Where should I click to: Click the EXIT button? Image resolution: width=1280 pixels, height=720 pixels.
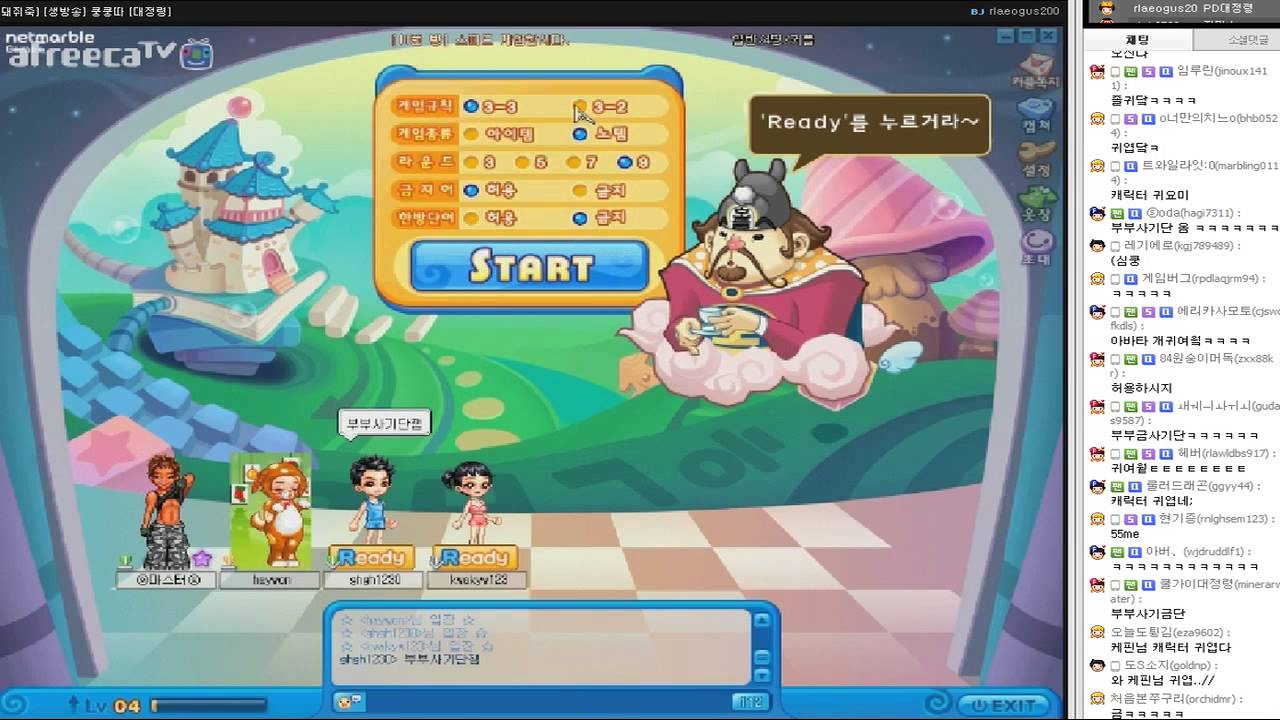(1005, 705)
